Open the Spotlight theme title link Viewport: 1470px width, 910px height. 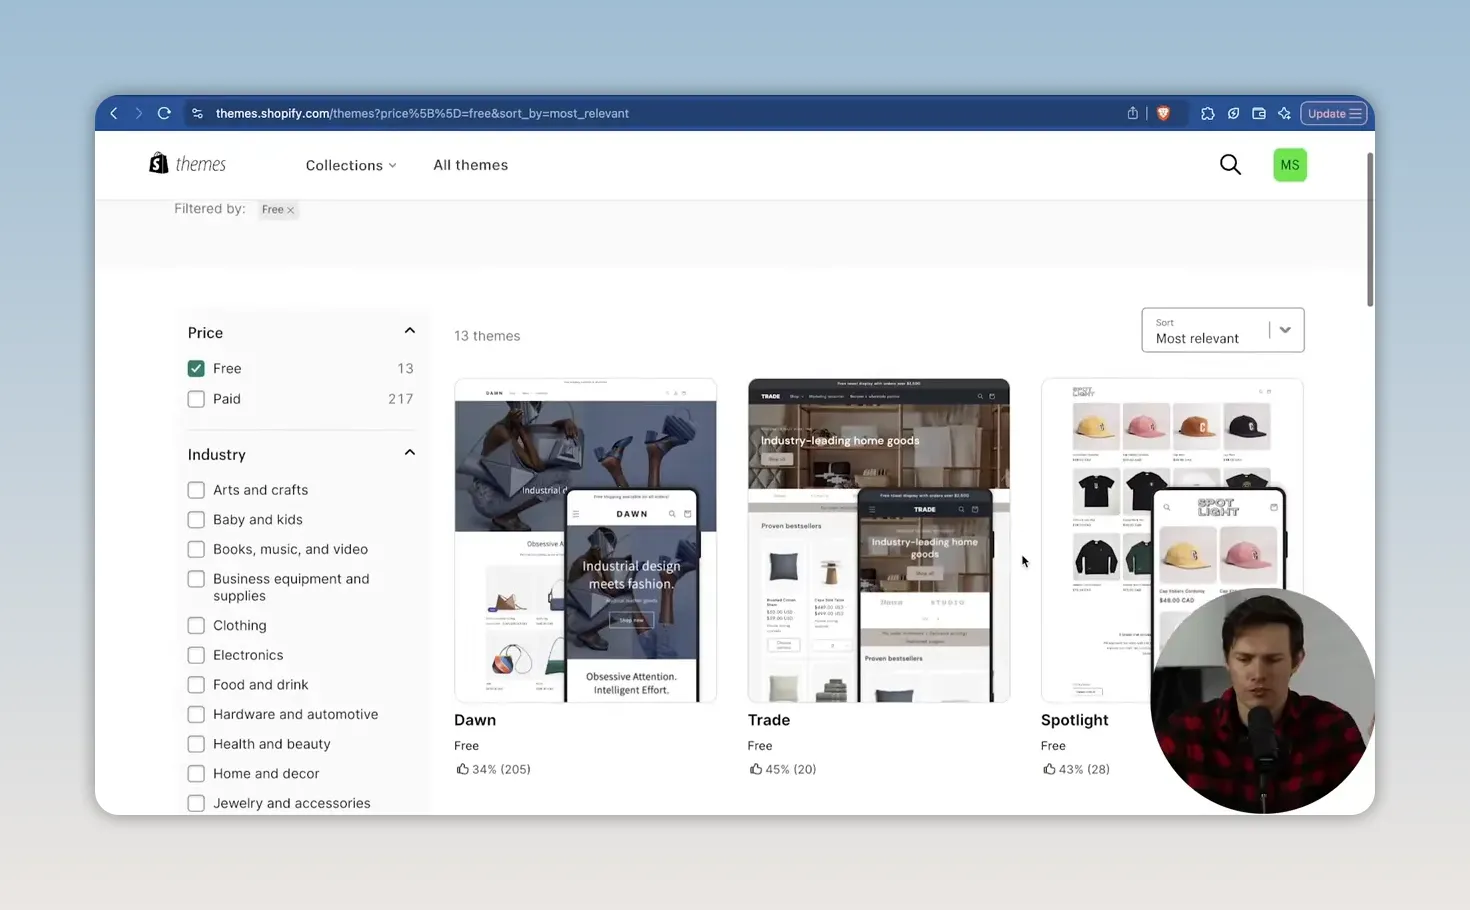click(1075, 720)
